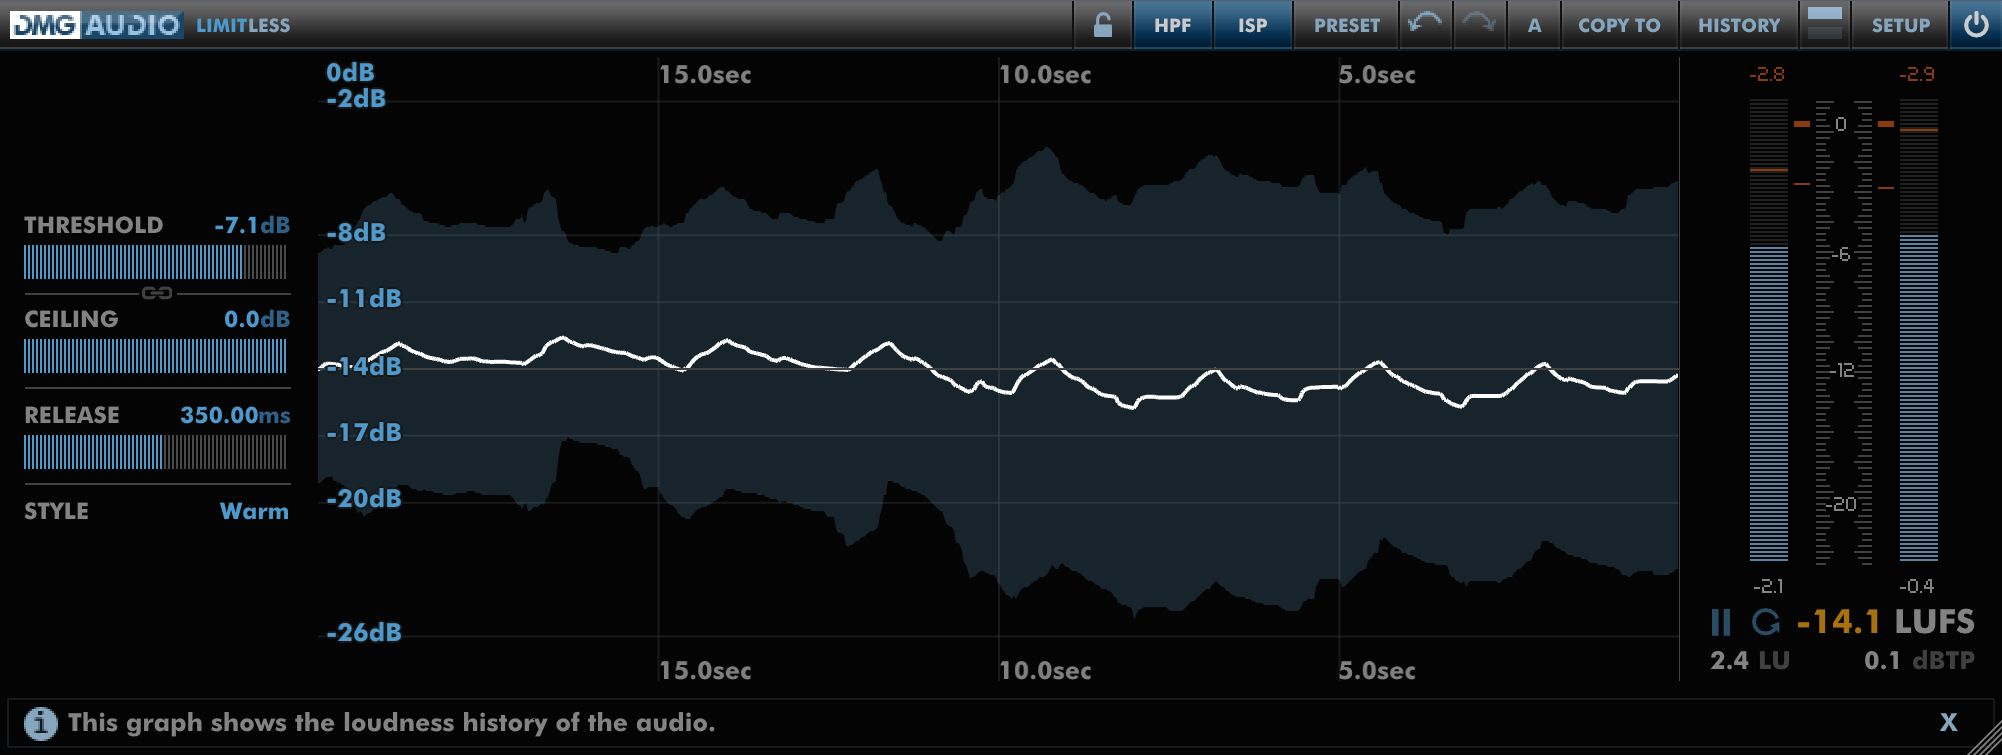Click the info icon in help bar
The width and height of the screenshot is (2002, 755).
pyautogui.click(x=41, y=723)
